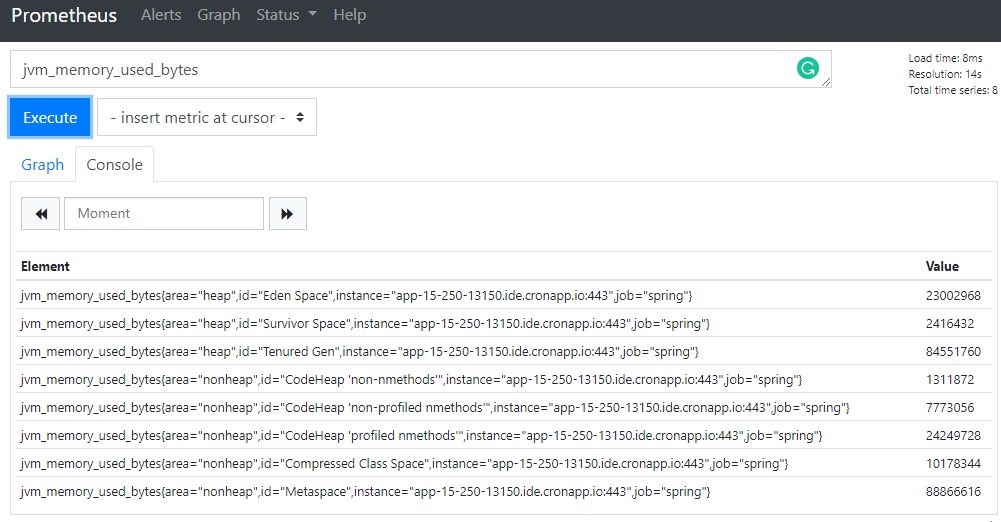
Task: Open Alerts in the top navigation
Action: click(x=161, y=15)
